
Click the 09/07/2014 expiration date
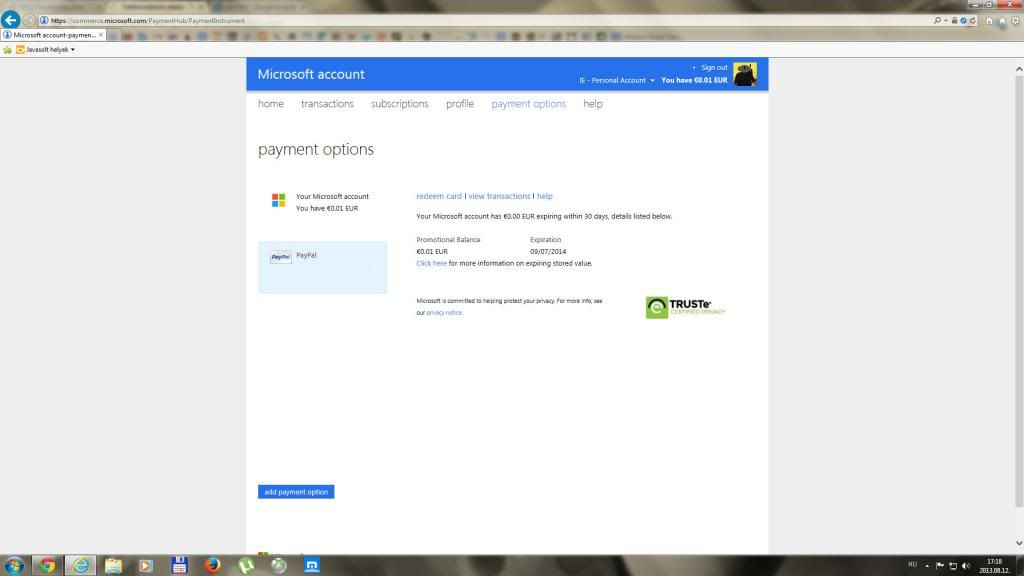tap(548, 251)
